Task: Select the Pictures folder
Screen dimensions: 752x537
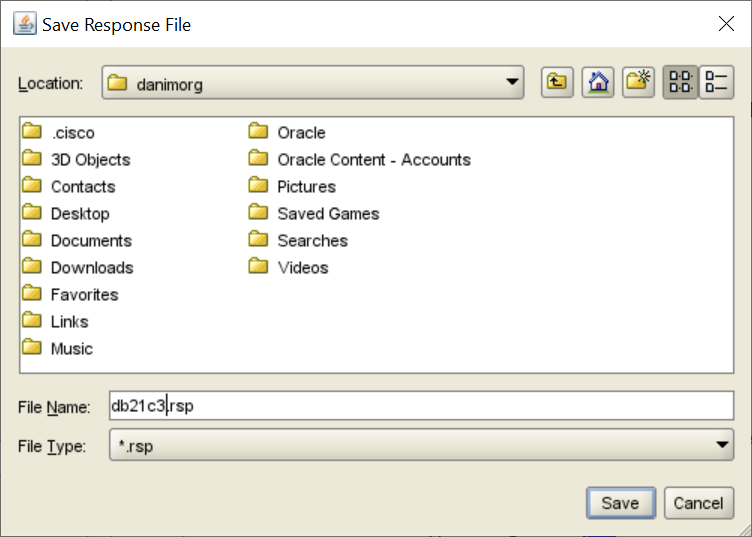Action: click(x=306, y=187)
